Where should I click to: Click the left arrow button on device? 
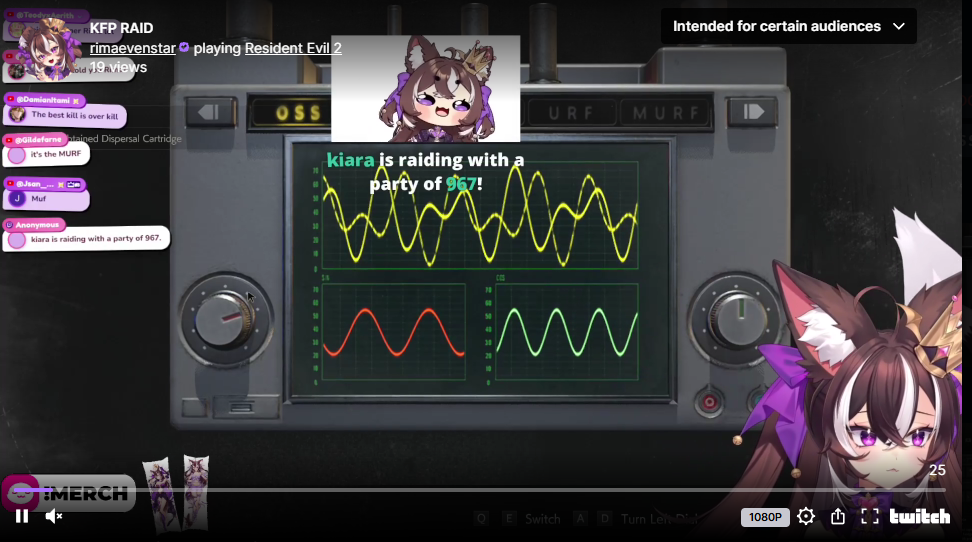(210, 112)
